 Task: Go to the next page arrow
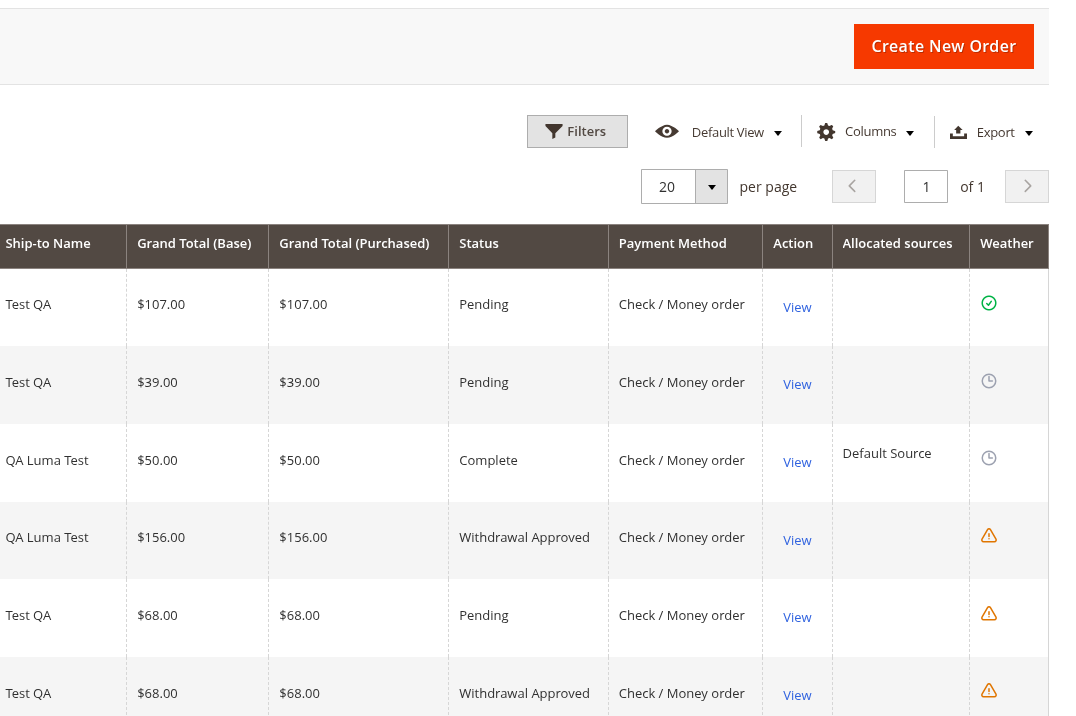coord(1027,186)
